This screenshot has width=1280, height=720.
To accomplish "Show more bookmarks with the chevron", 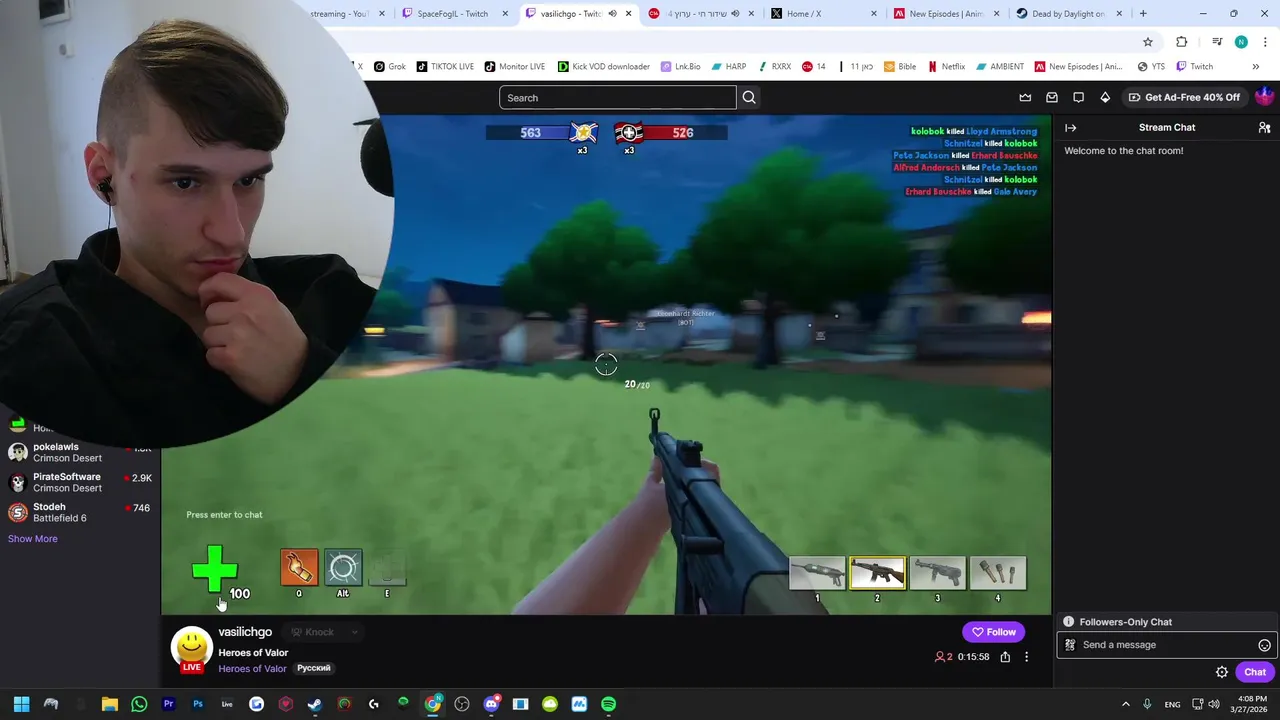I will 1255,67.
